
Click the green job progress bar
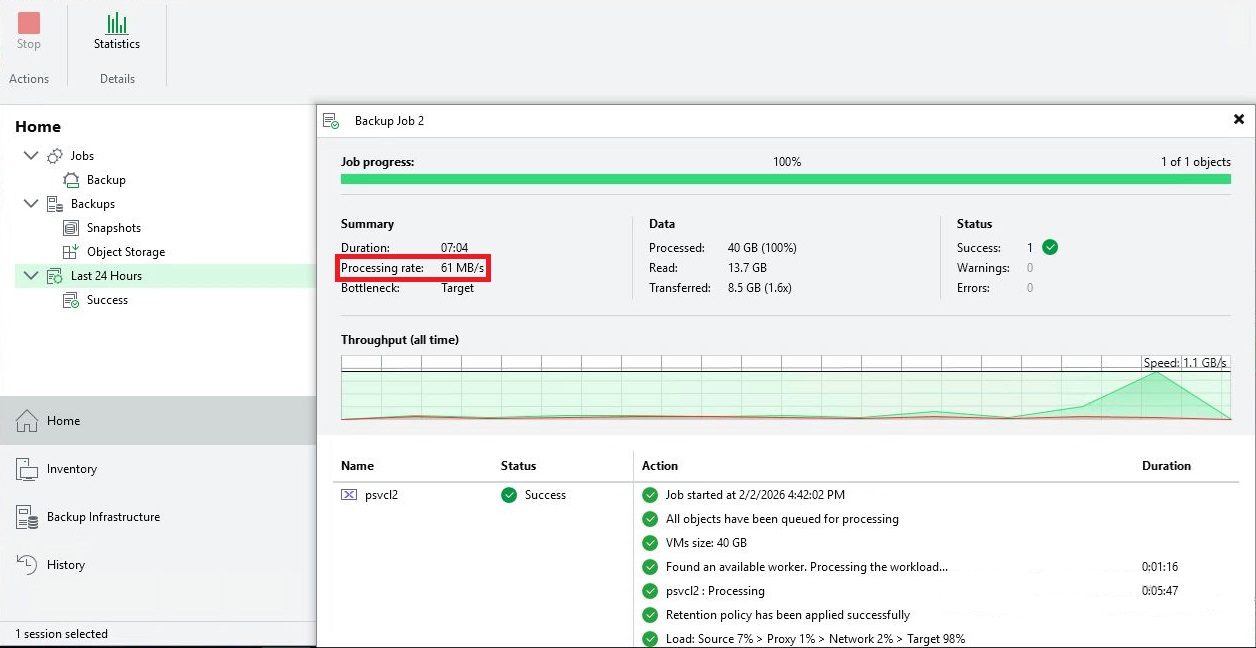tap(785, 179)
